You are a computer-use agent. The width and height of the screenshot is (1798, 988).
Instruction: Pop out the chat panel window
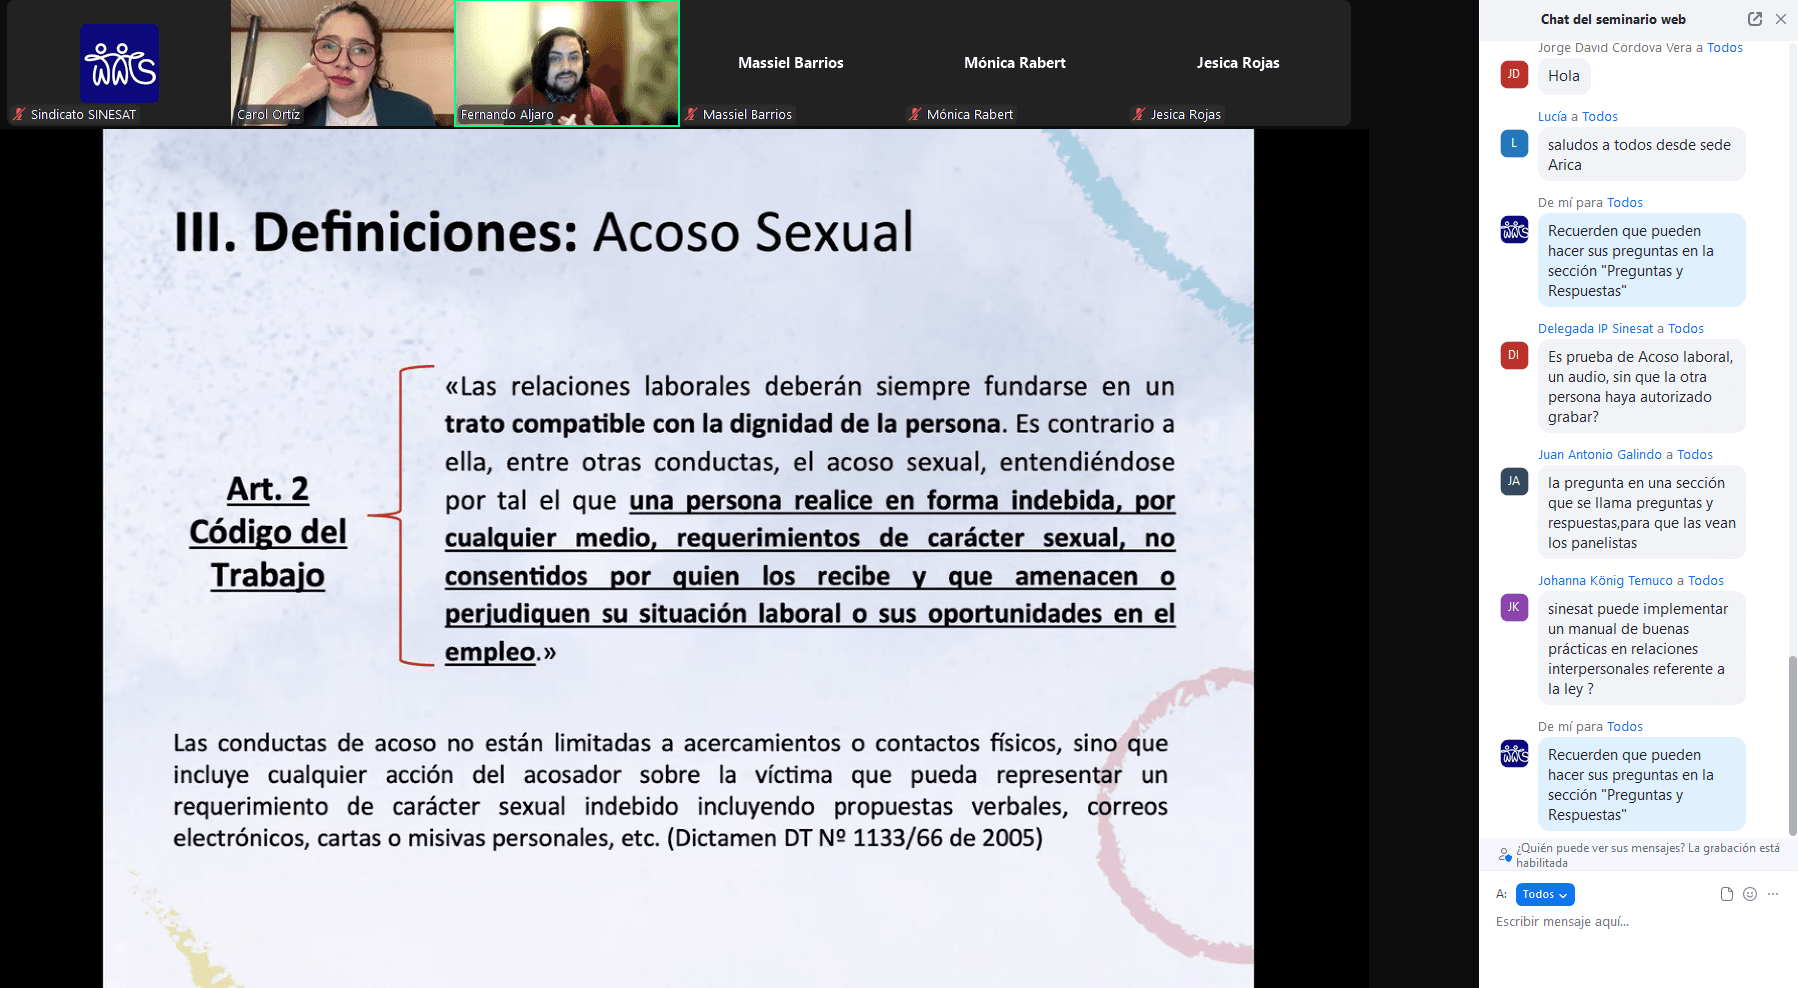[x=1754, y=19]
